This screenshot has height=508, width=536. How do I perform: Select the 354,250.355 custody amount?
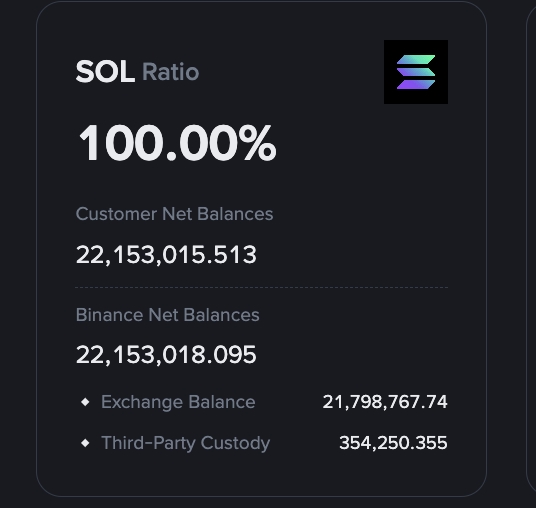[393, 443]
